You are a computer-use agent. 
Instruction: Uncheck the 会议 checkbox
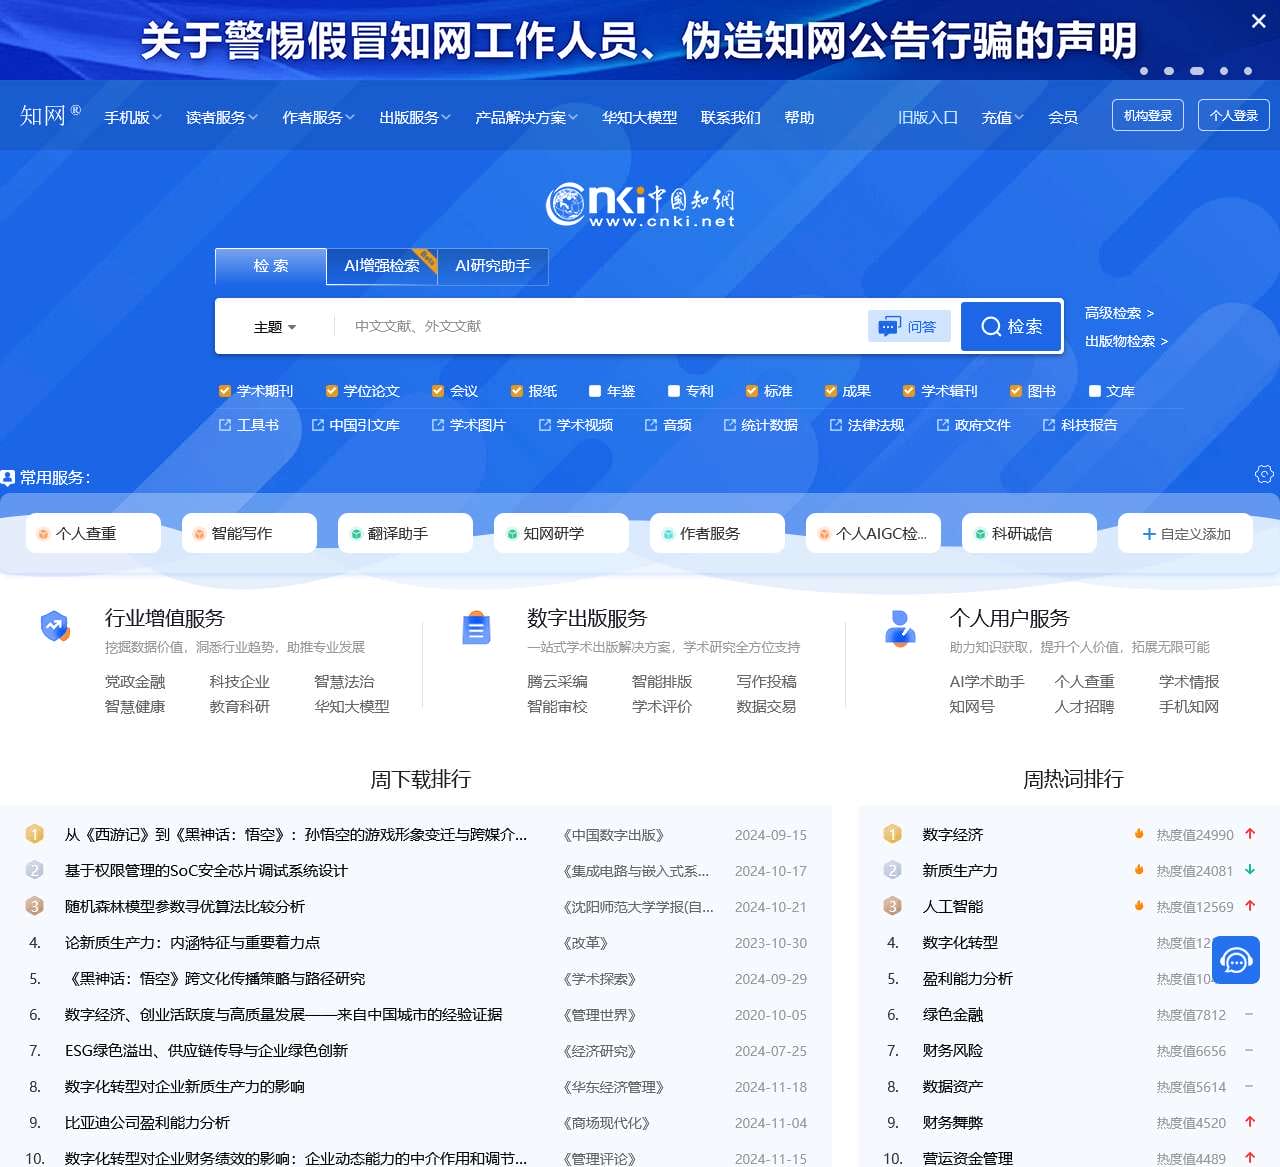(x=438, y=391)
